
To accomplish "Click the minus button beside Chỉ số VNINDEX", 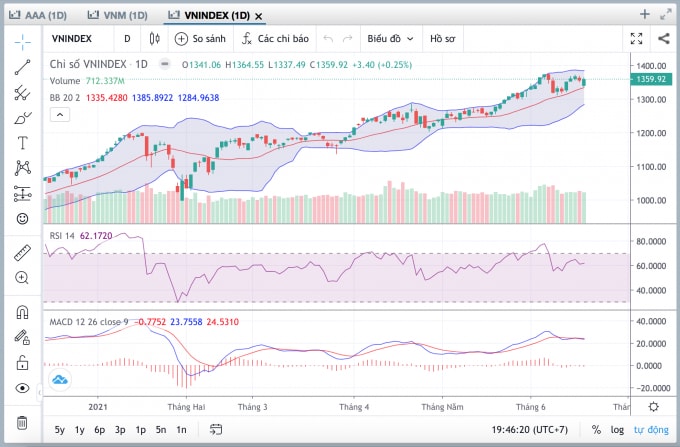I will 165,64.
